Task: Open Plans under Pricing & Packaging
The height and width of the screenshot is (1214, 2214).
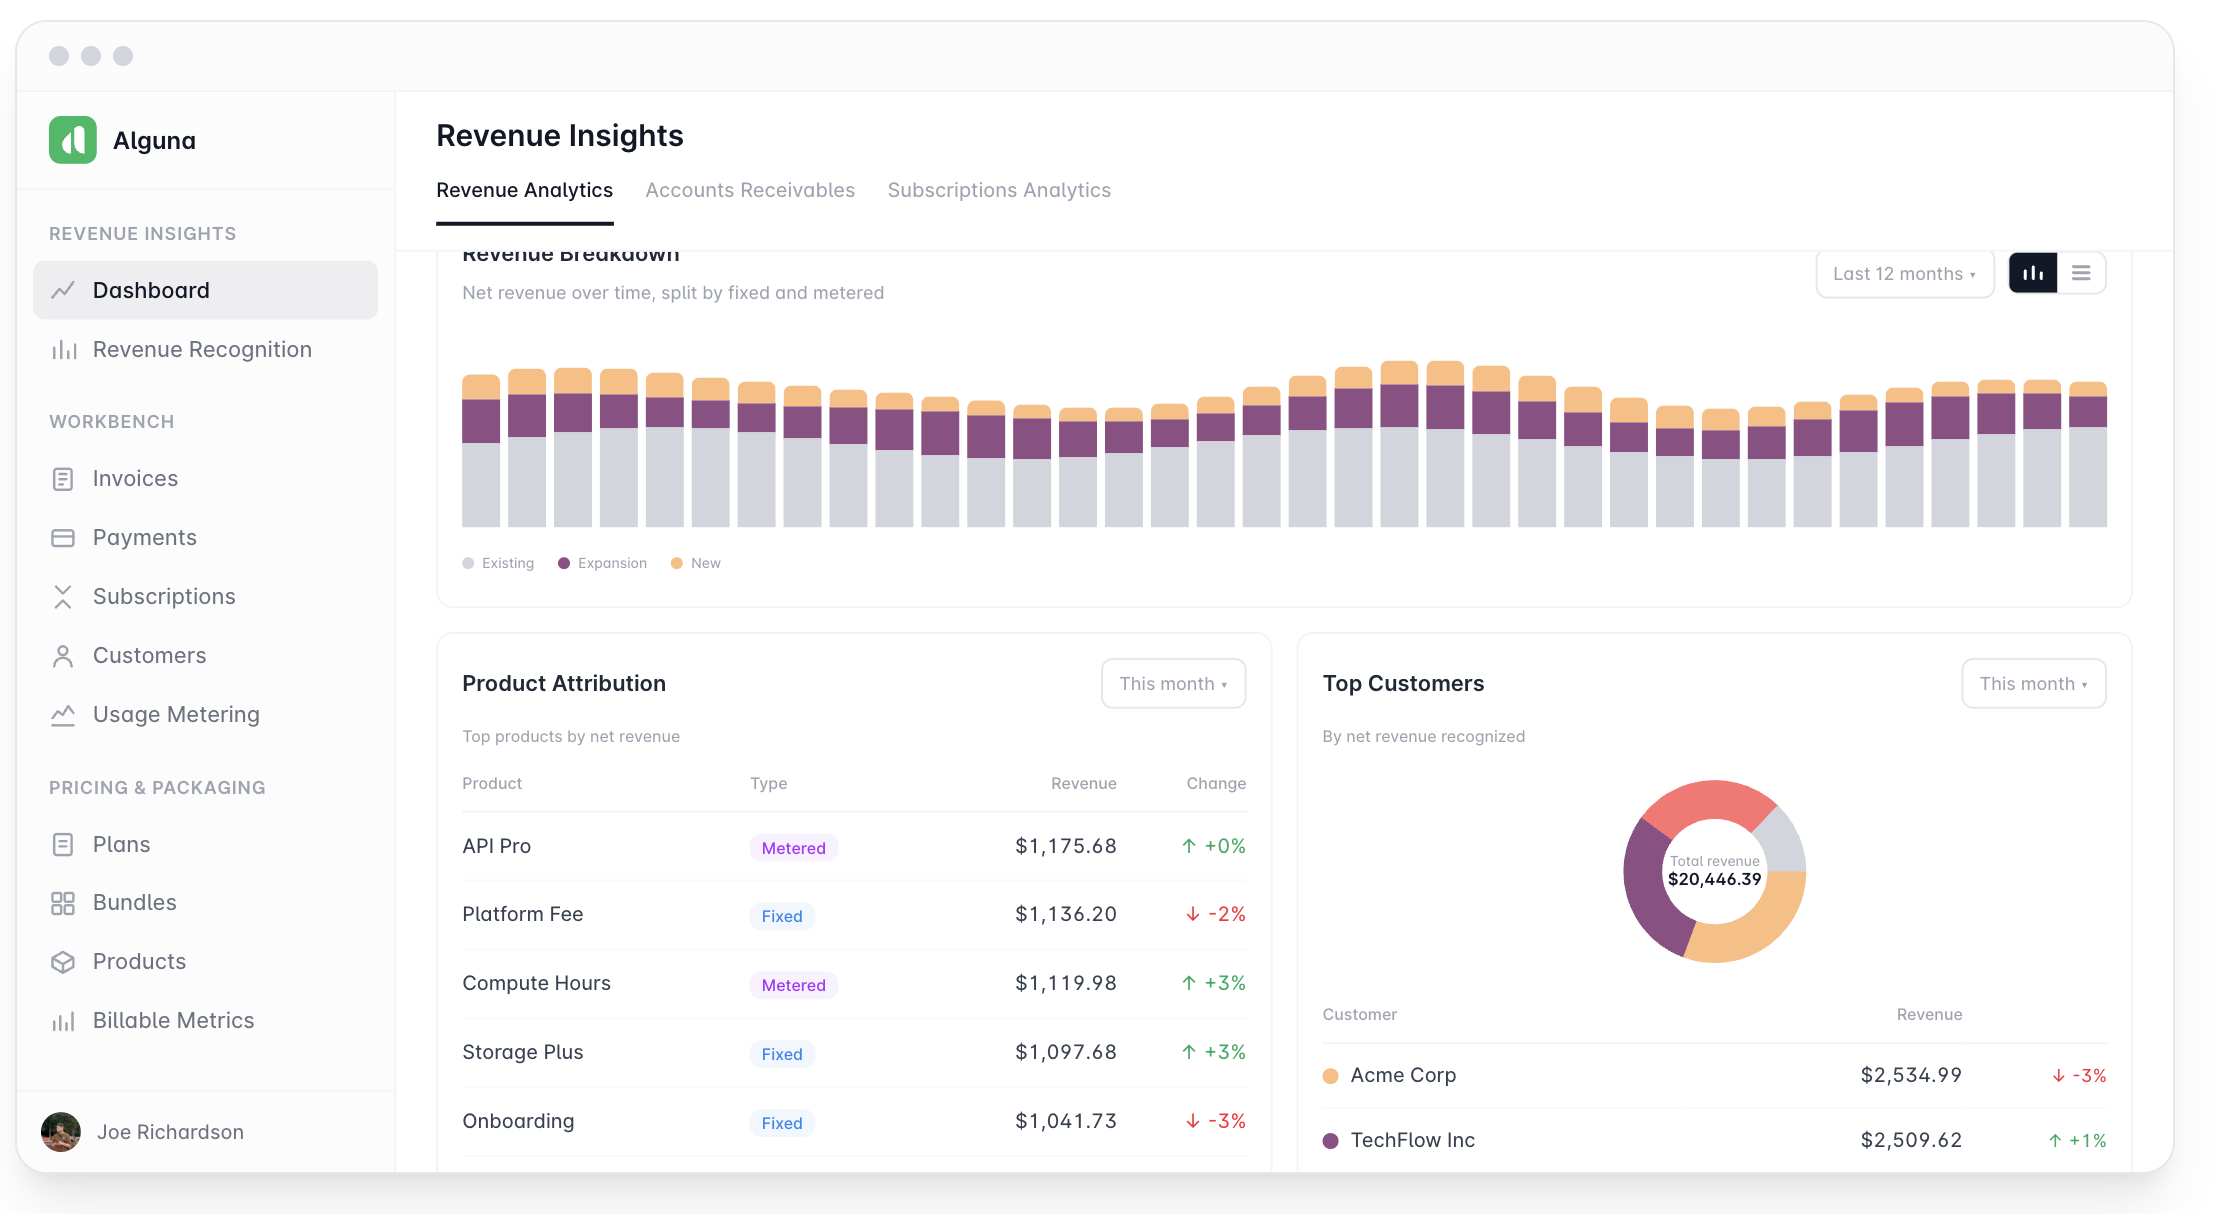Action: (205, 845)
